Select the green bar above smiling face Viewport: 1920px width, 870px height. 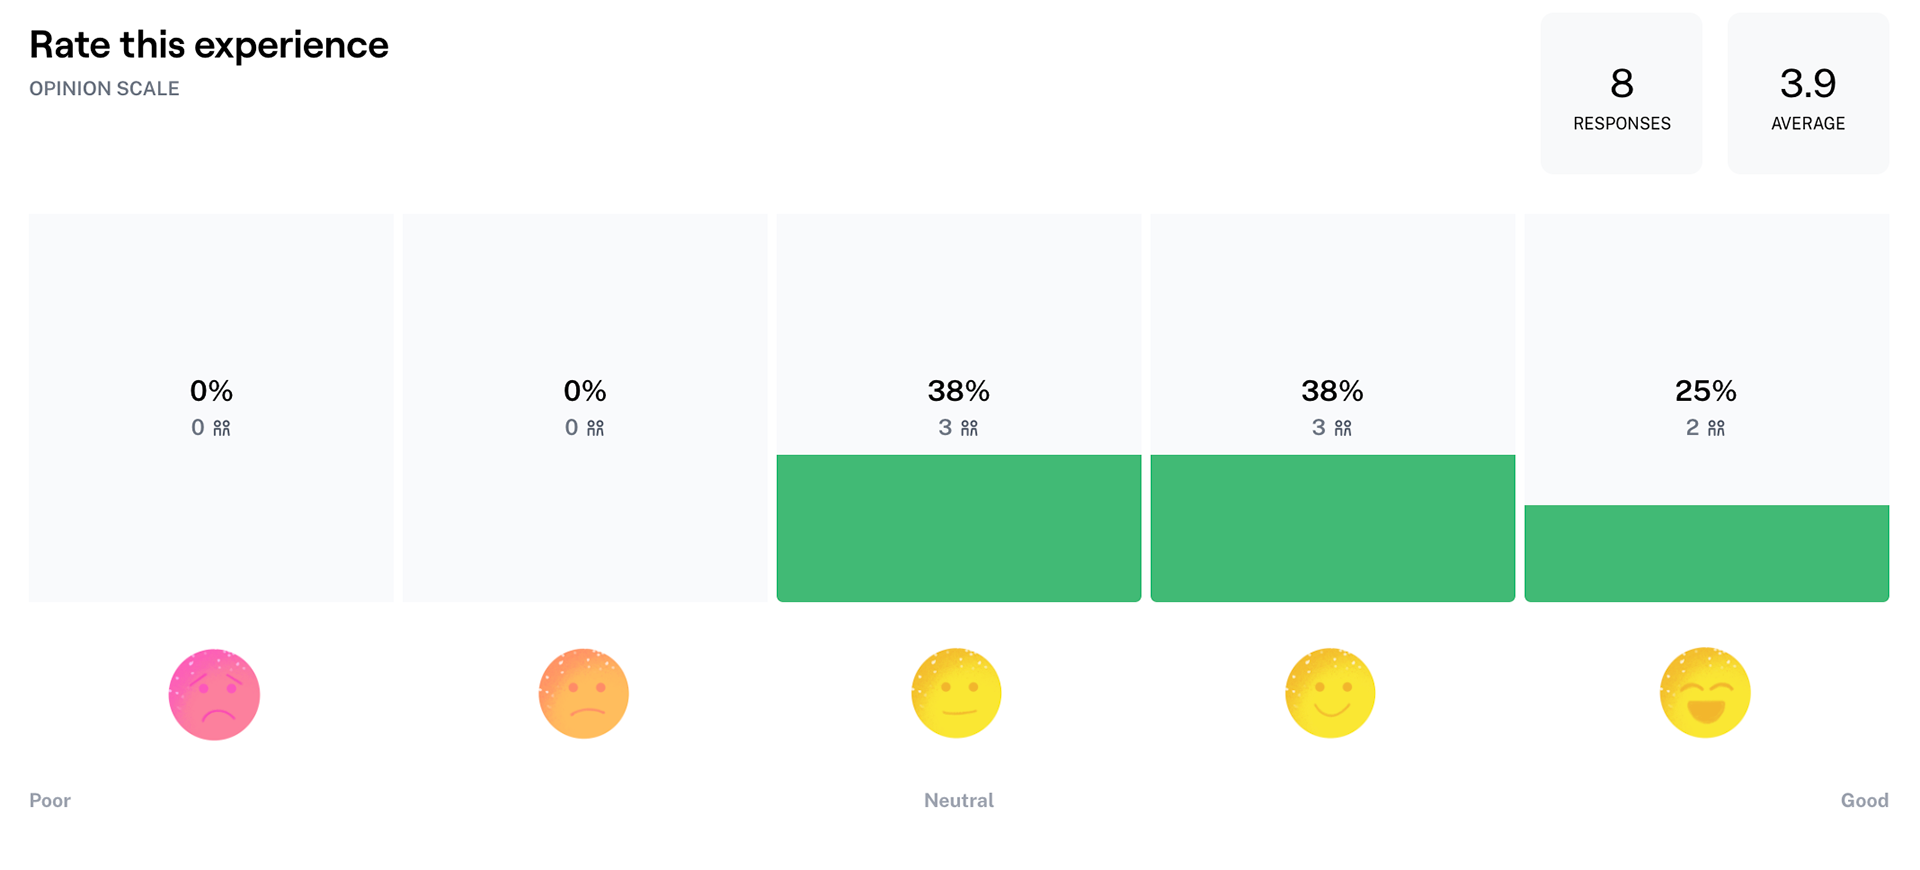pyautogui.click(x=1333, y=528)
